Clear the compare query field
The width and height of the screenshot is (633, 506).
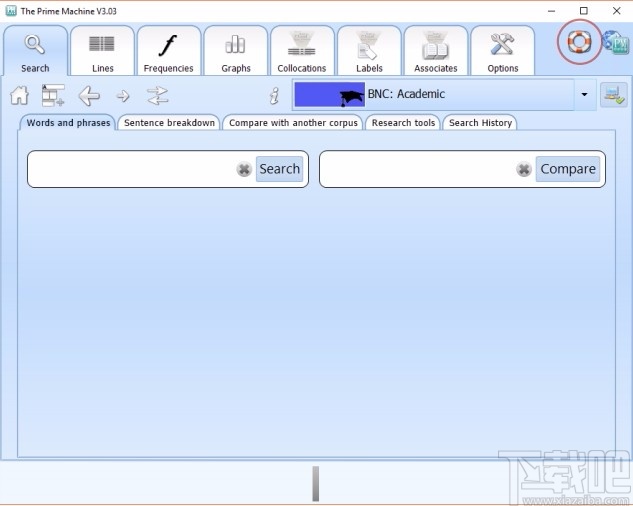(524, 169)
